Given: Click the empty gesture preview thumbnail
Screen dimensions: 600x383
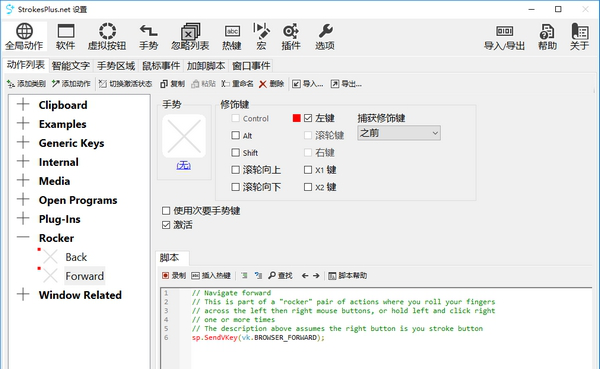Looking at the screenshot, I should (184, 136).
